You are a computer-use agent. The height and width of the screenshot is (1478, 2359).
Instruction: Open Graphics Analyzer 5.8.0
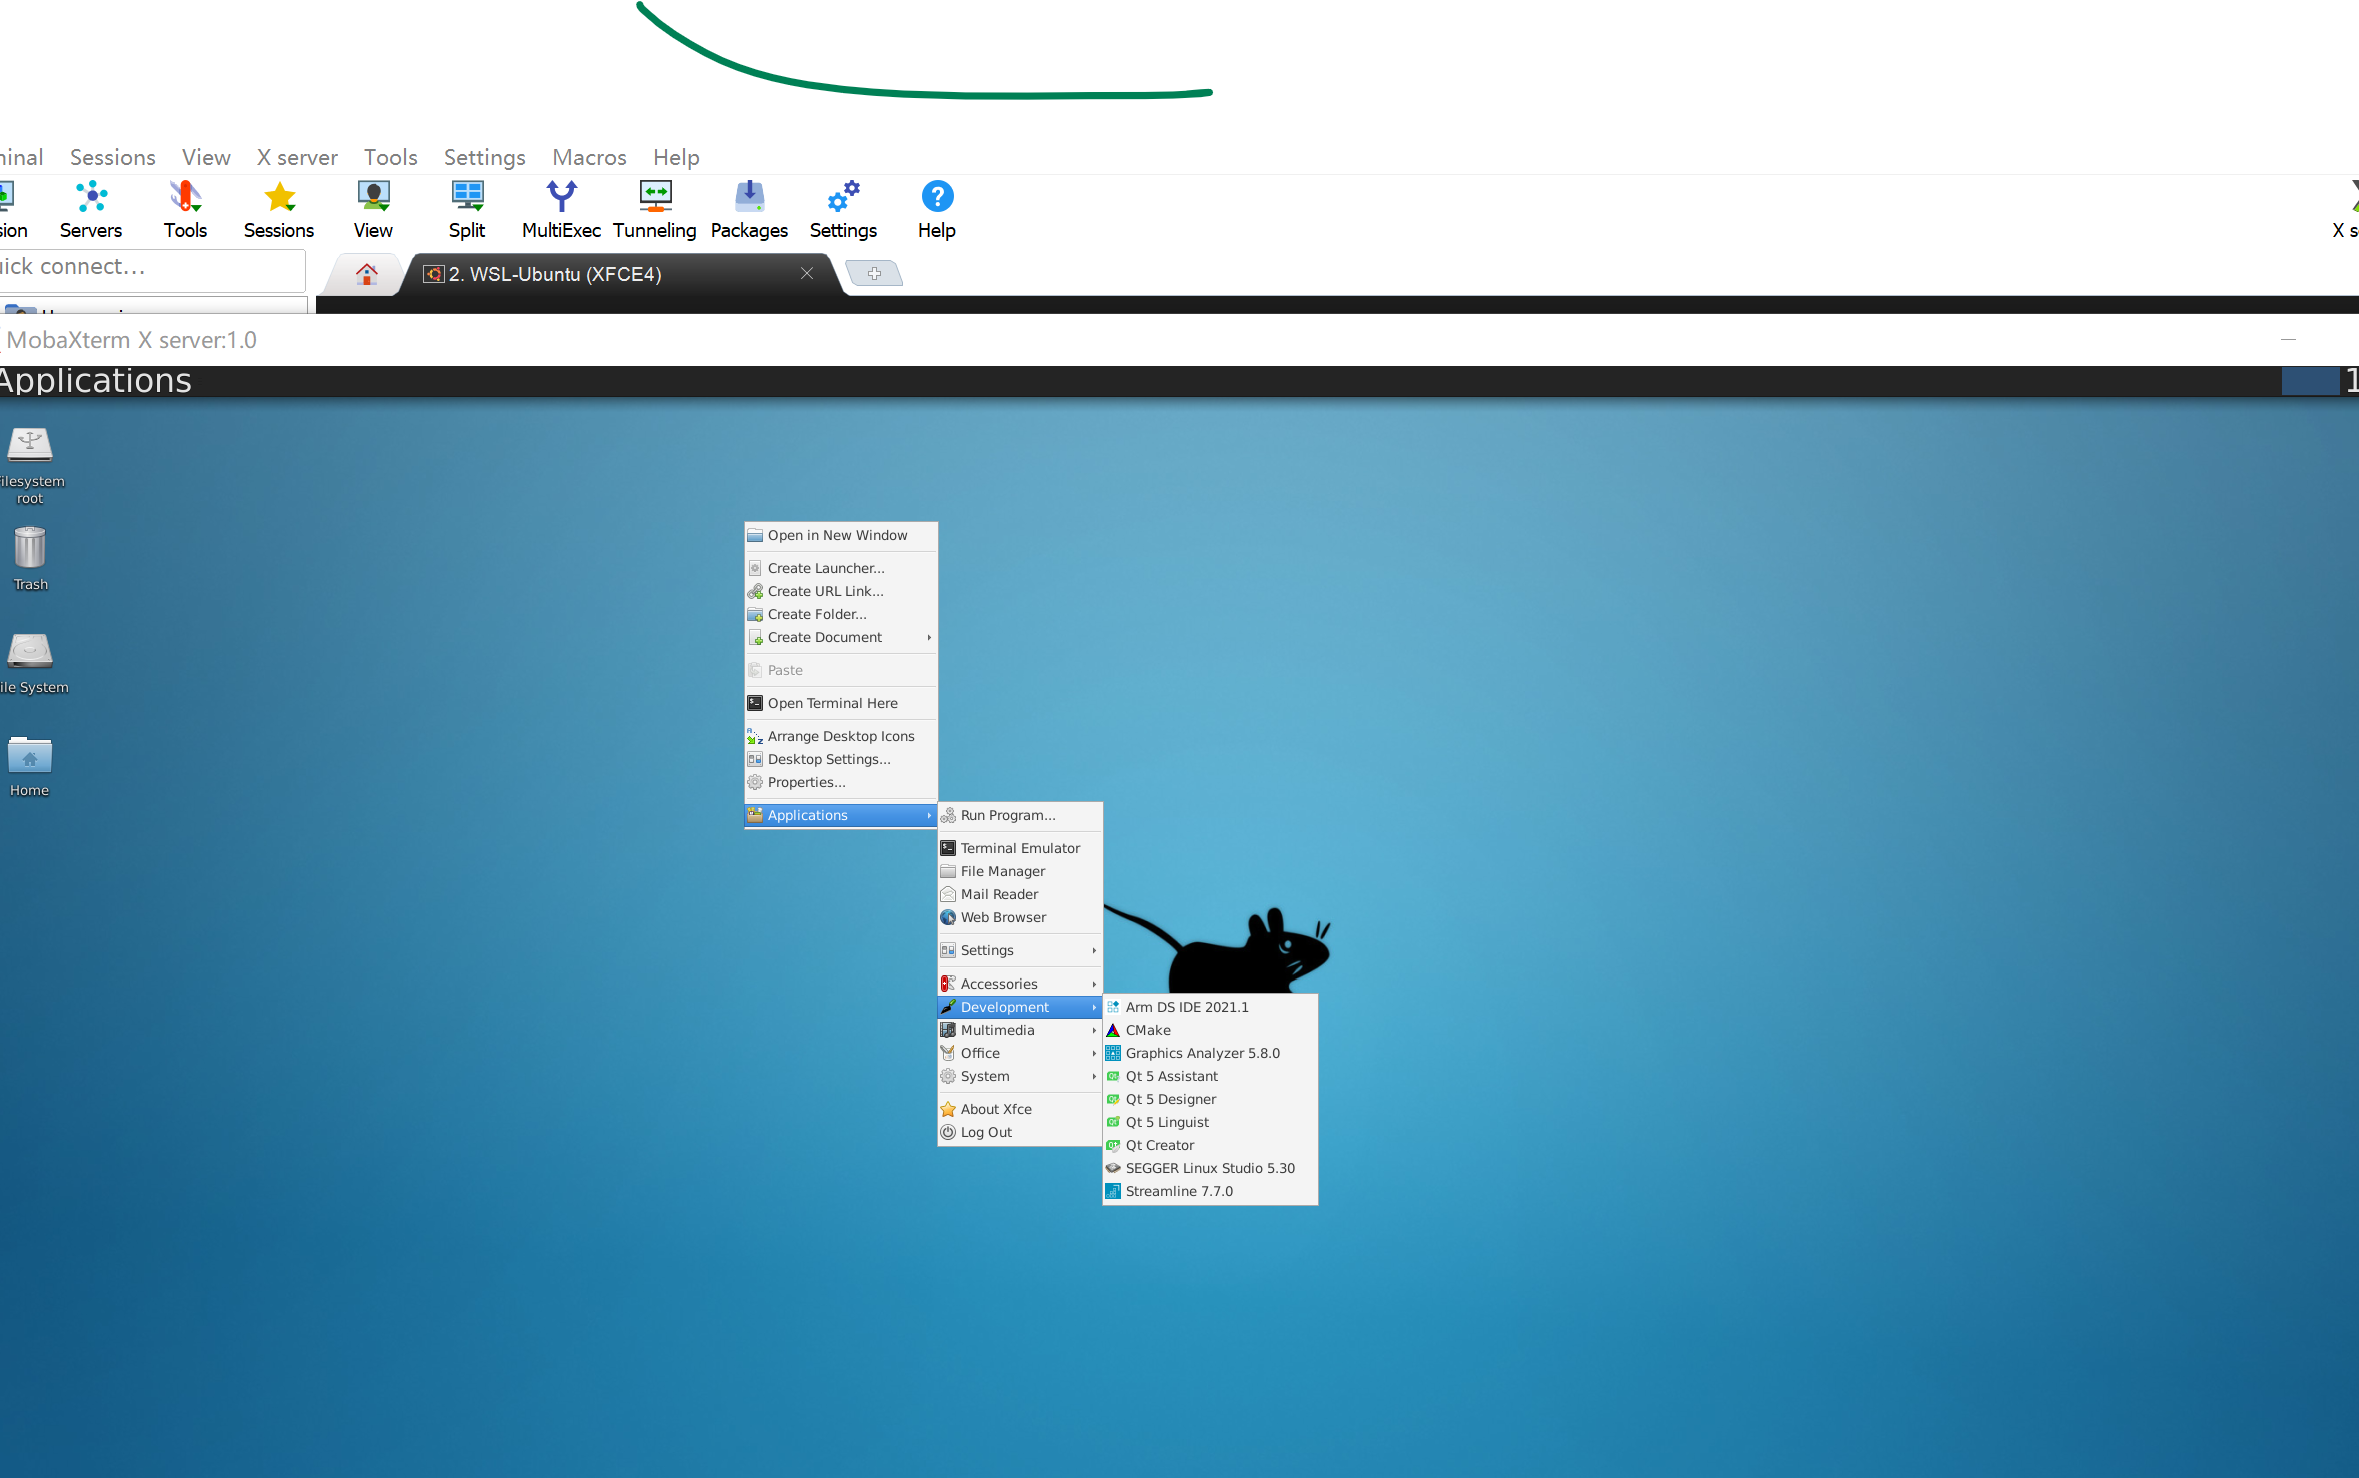tap(1210, 1053)
